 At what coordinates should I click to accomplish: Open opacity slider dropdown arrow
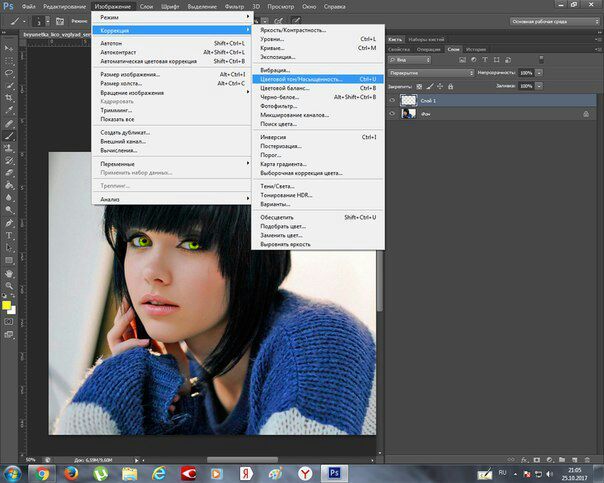tap(539, 73)
